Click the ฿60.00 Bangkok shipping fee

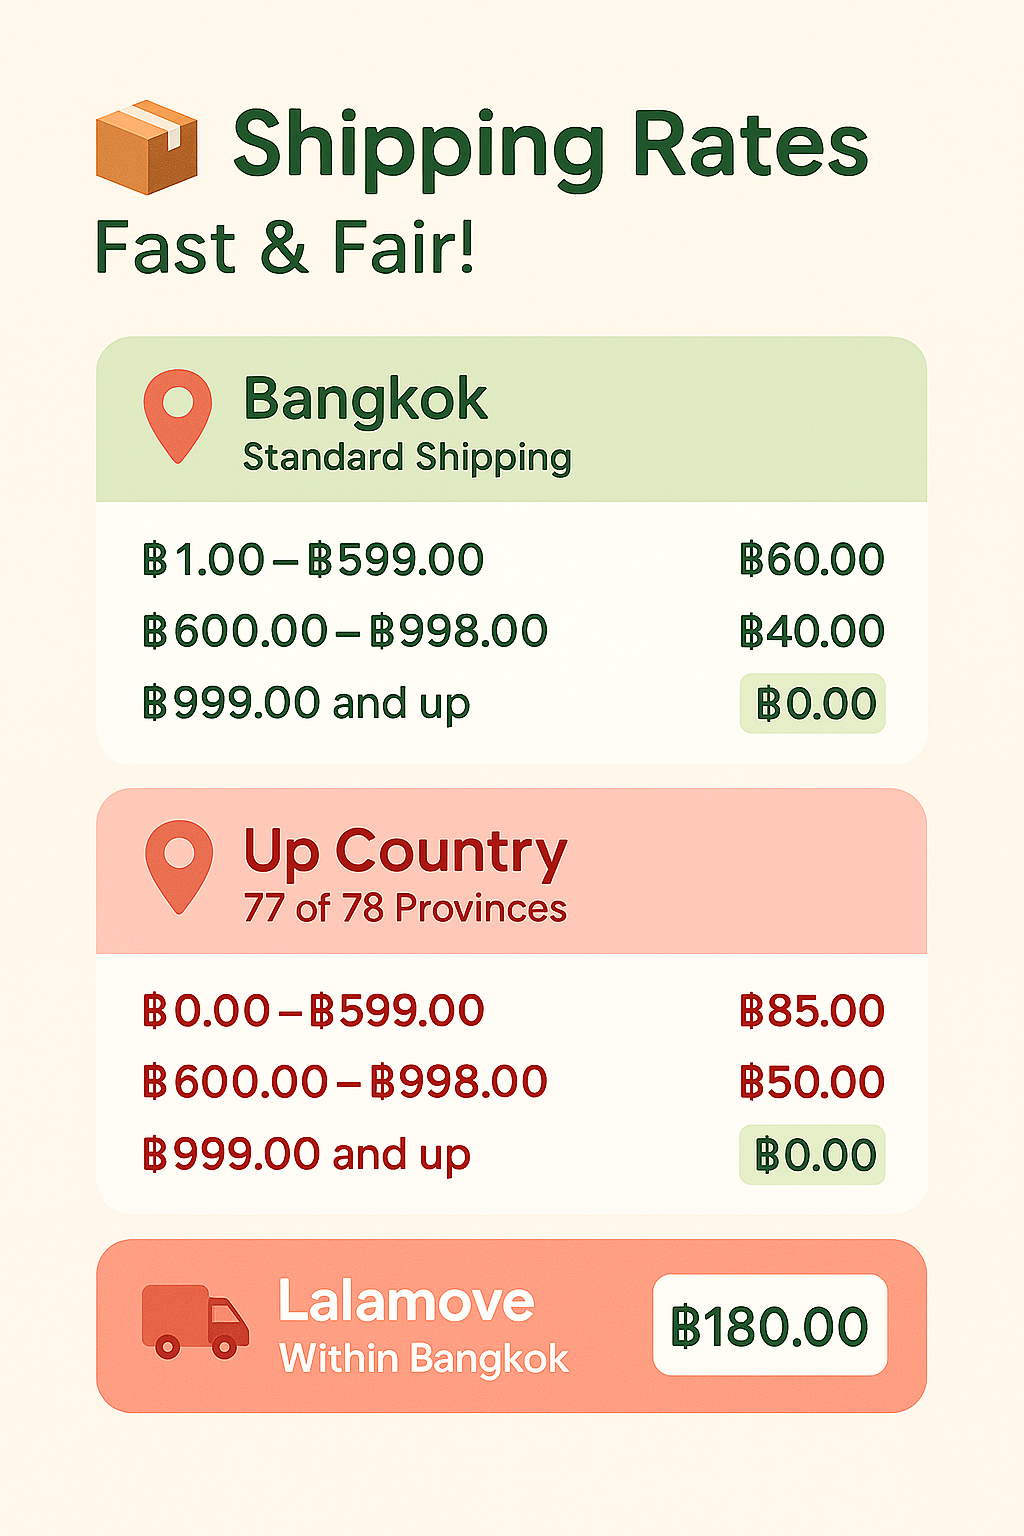[x=812, y=560]
